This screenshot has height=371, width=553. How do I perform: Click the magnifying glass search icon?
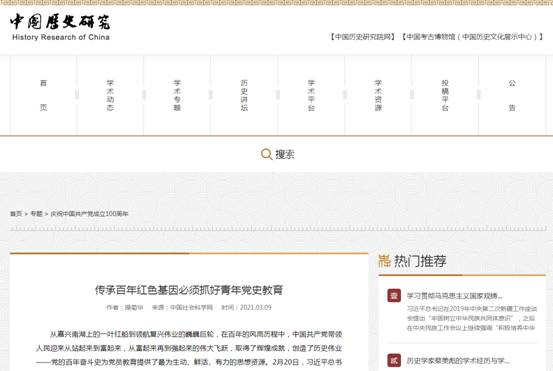266,154
